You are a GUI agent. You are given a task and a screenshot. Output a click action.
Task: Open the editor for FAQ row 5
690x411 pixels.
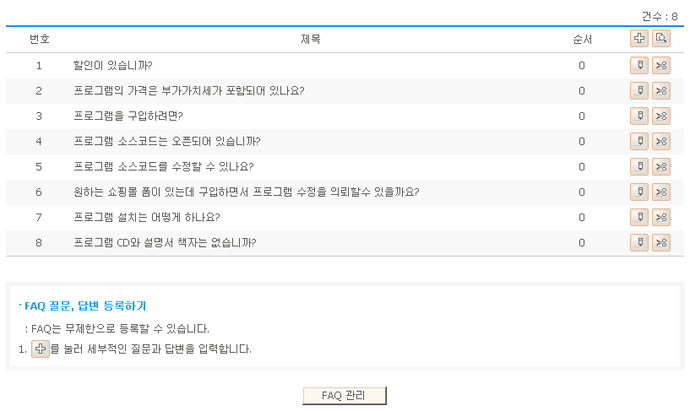coord(640,166)
